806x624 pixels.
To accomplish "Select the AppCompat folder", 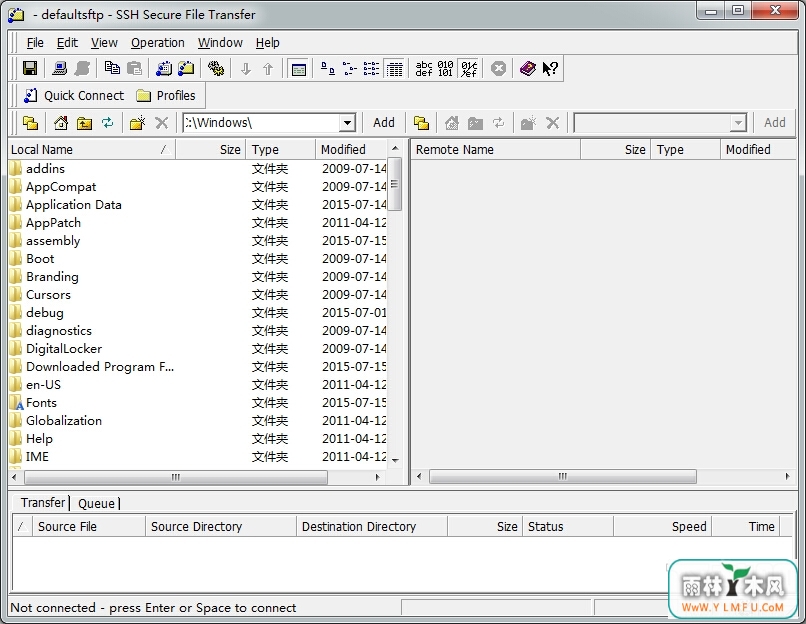I will click(x=61, y=187).
